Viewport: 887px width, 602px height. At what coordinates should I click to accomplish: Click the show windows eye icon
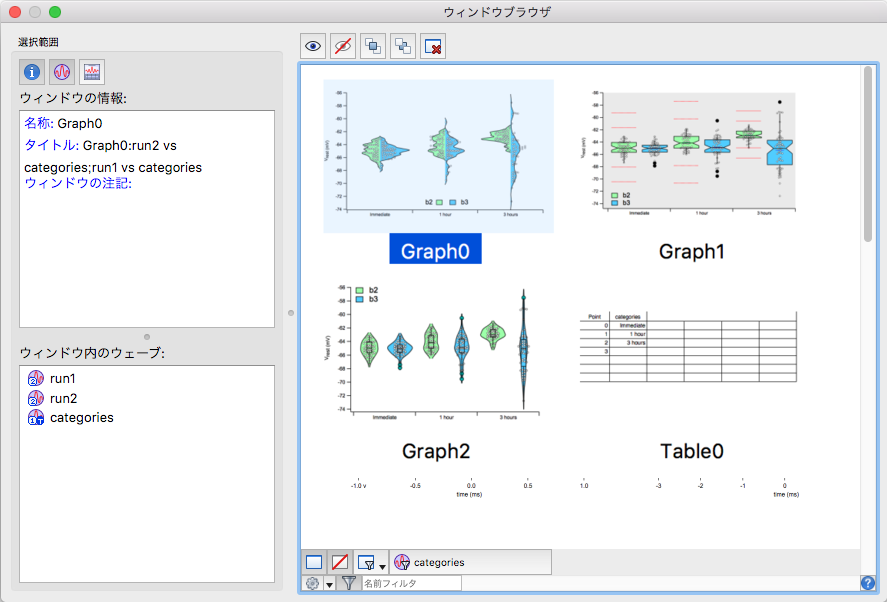pyautogui.click(x=314, y=46)
